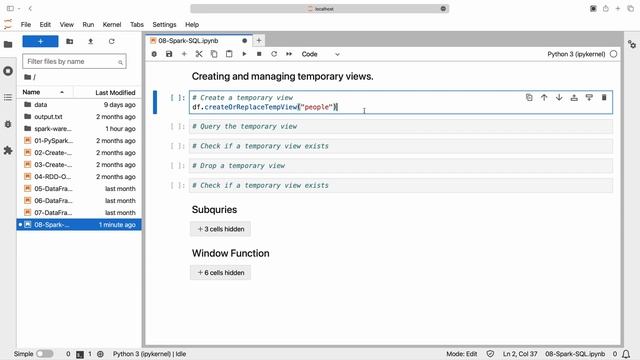Click the browser back arrow
This screenshot has height=360, width=640.
pyautogui.click(x=30, y=9)
